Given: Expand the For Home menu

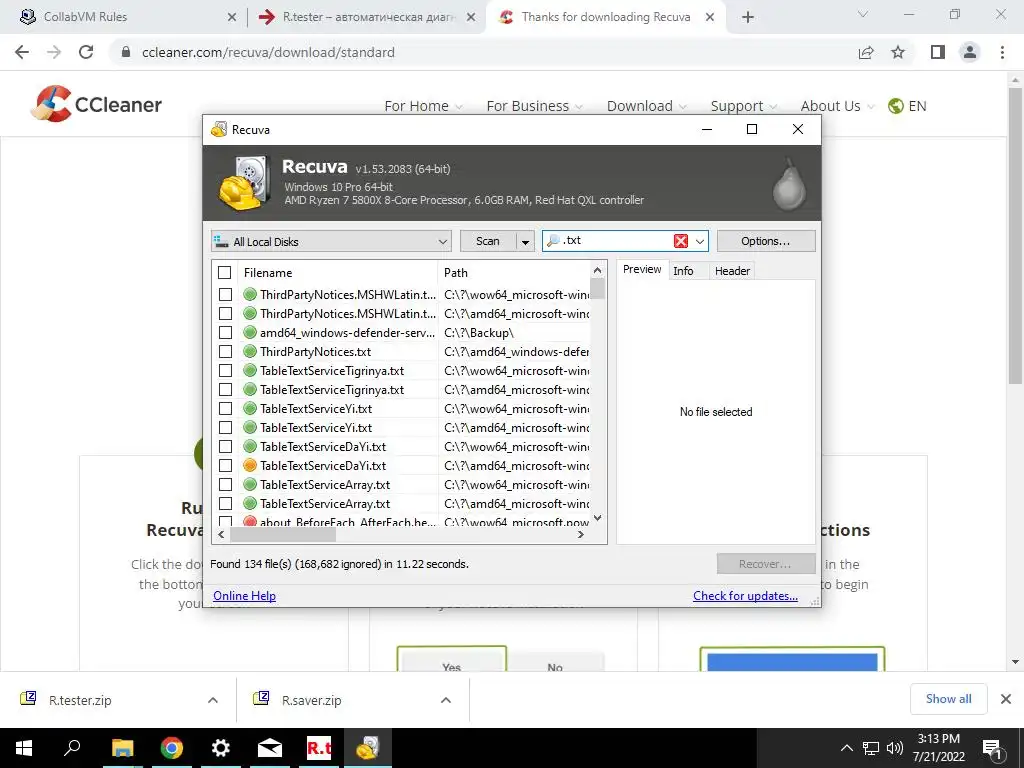Looking at the screenshot, I should point(423,106).
